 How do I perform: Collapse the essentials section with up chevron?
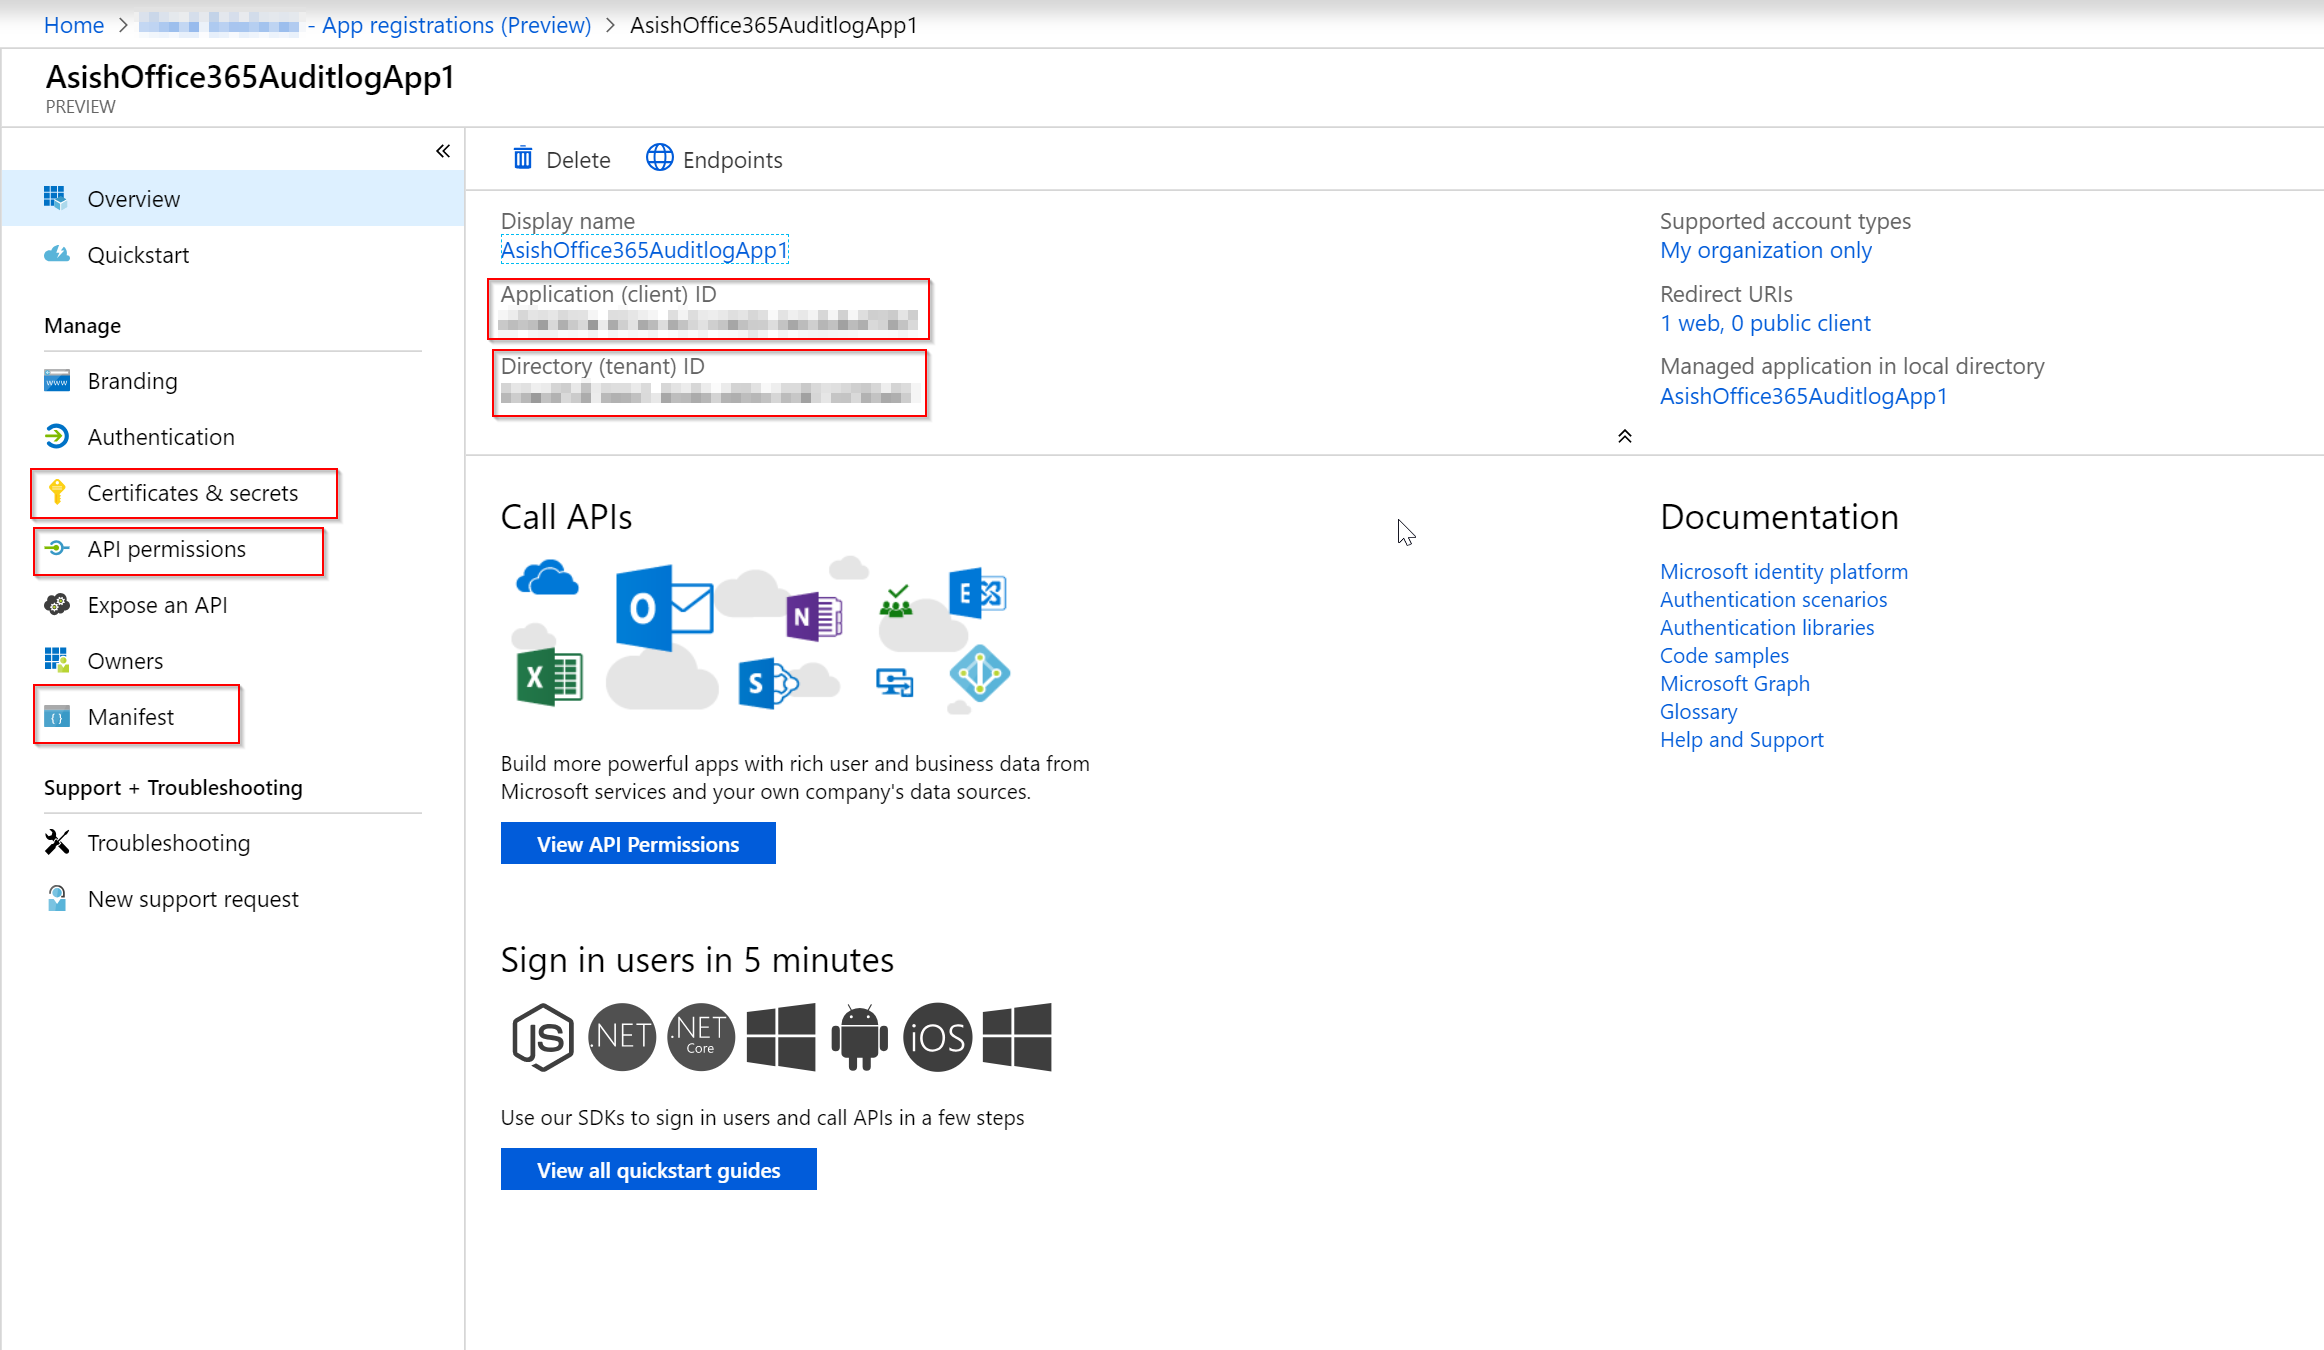[1624, 436]
